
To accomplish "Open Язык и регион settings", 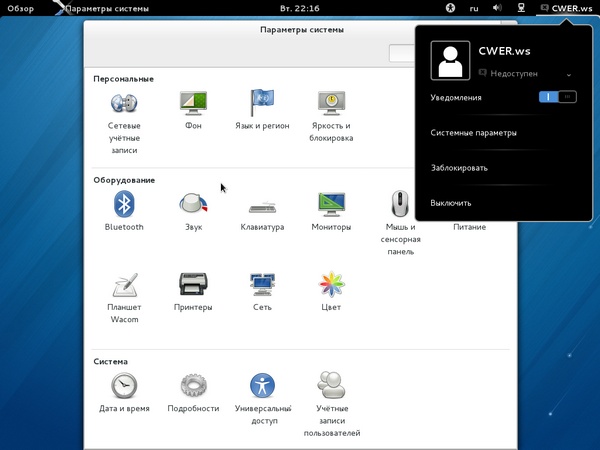I will point(262,103).
